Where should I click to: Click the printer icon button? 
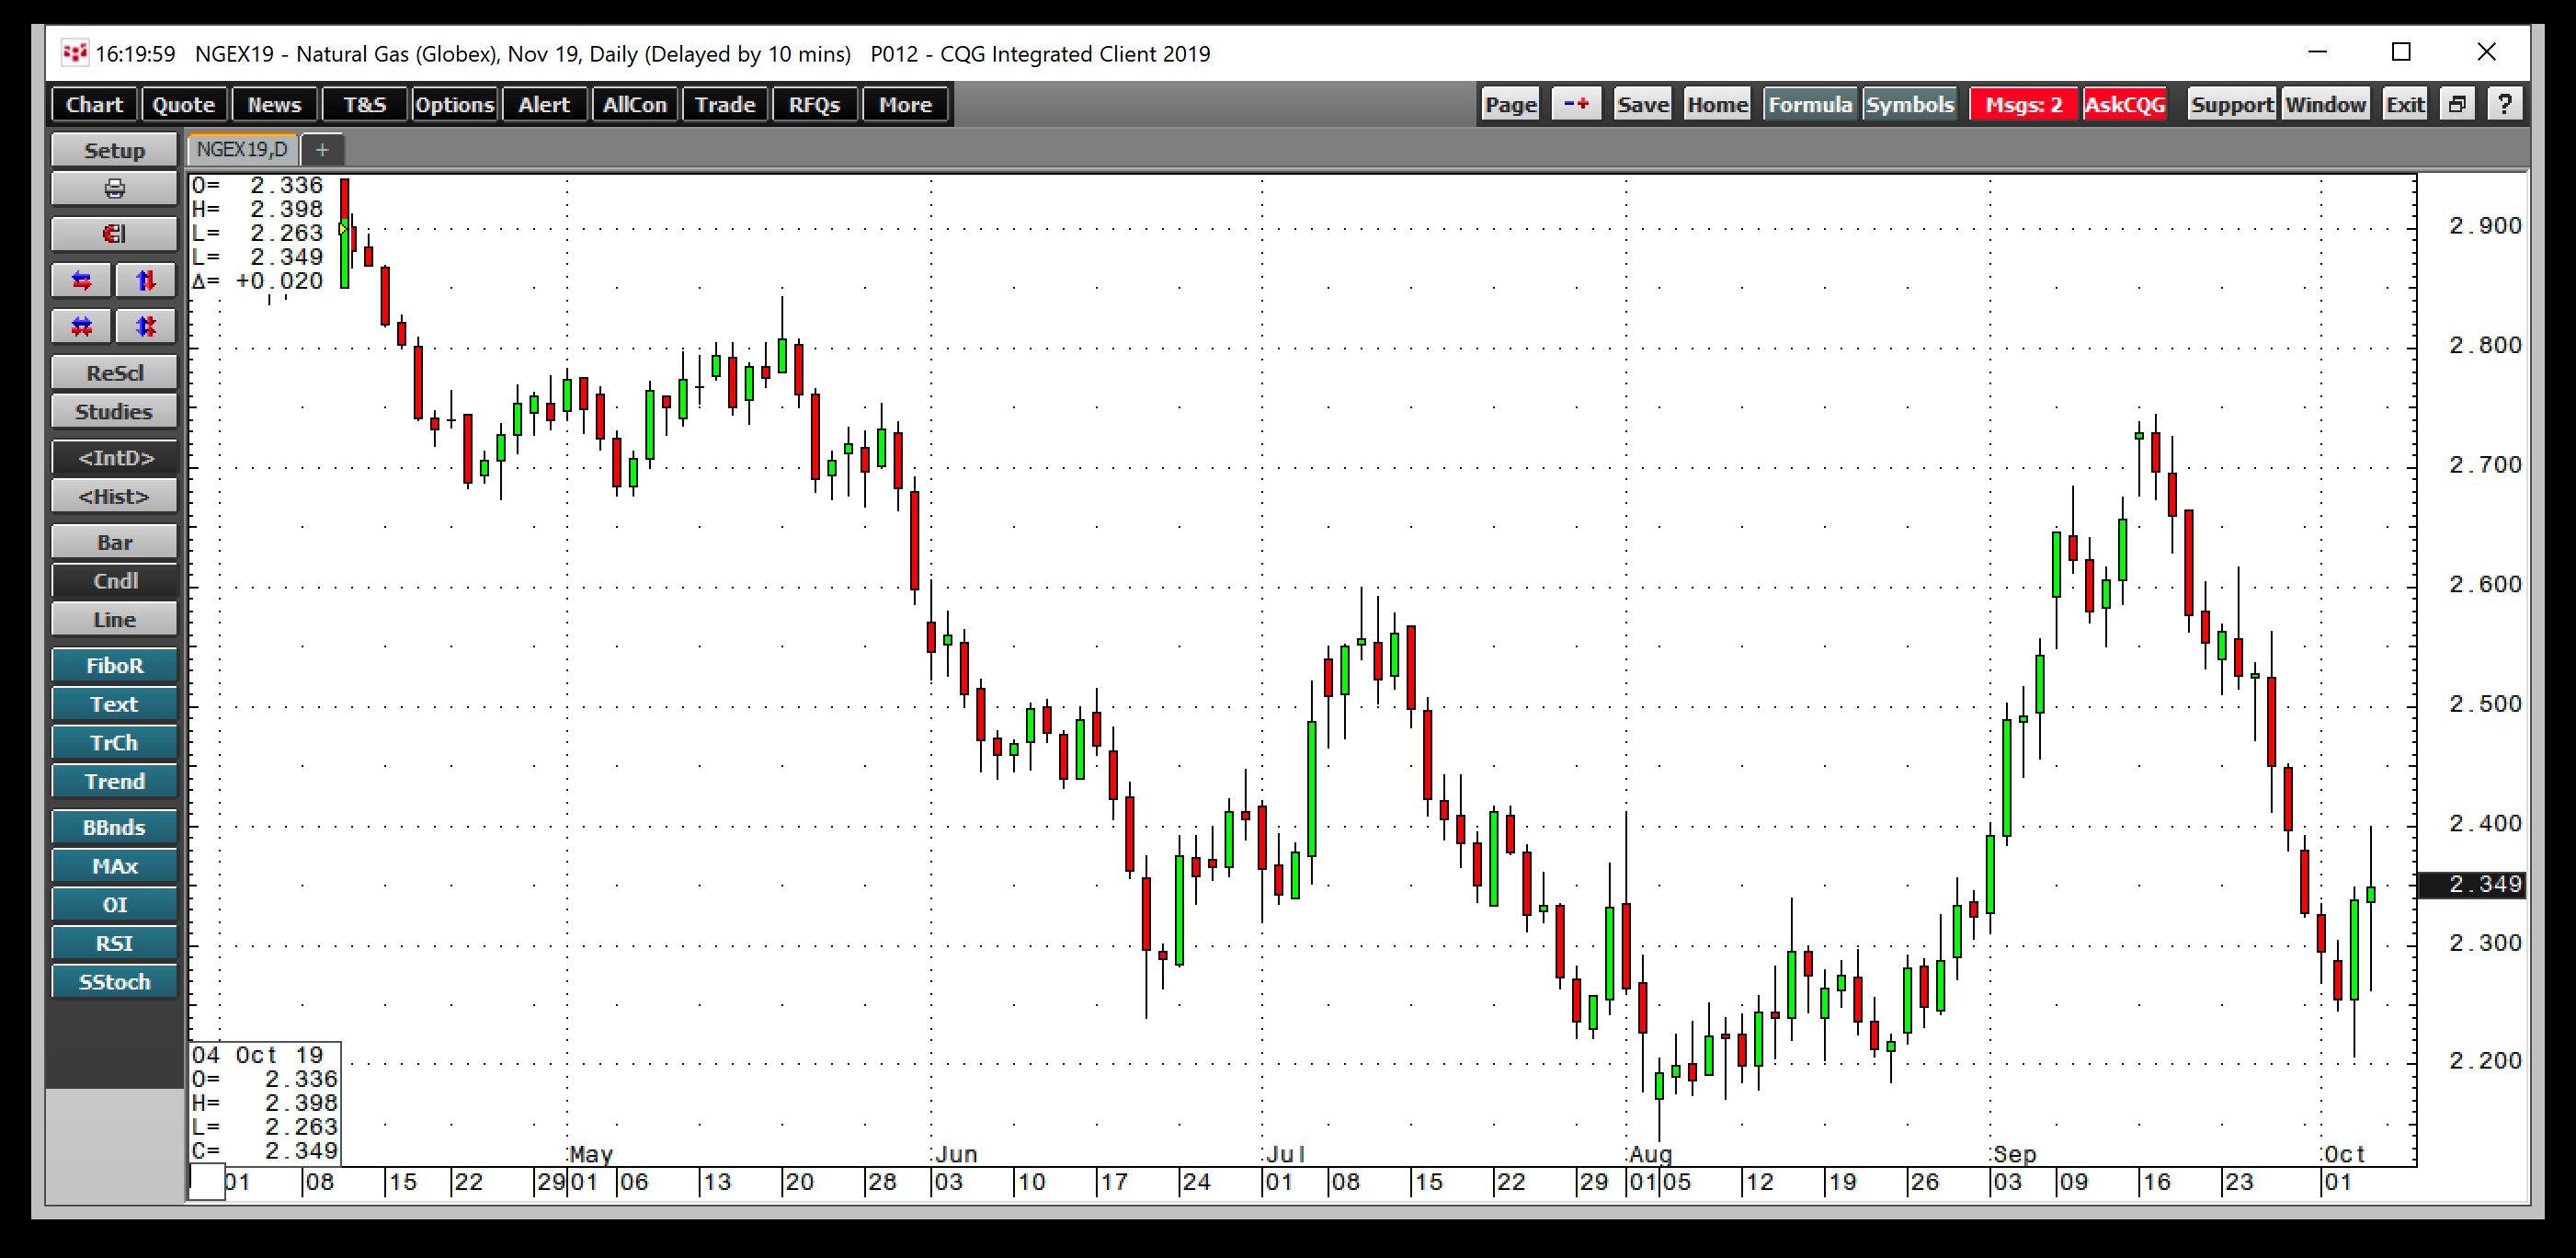point(114,188)
